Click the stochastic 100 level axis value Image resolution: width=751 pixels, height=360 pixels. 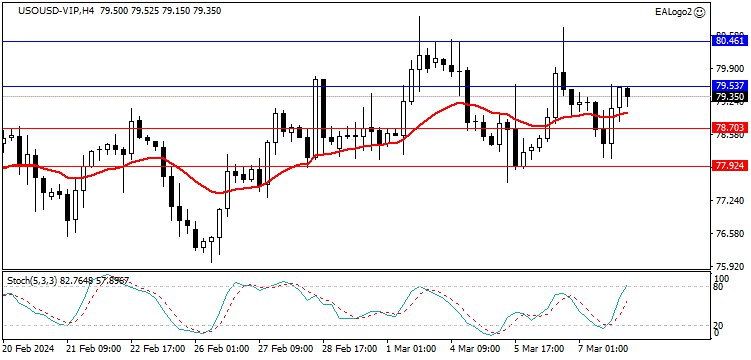coord(722,278)
